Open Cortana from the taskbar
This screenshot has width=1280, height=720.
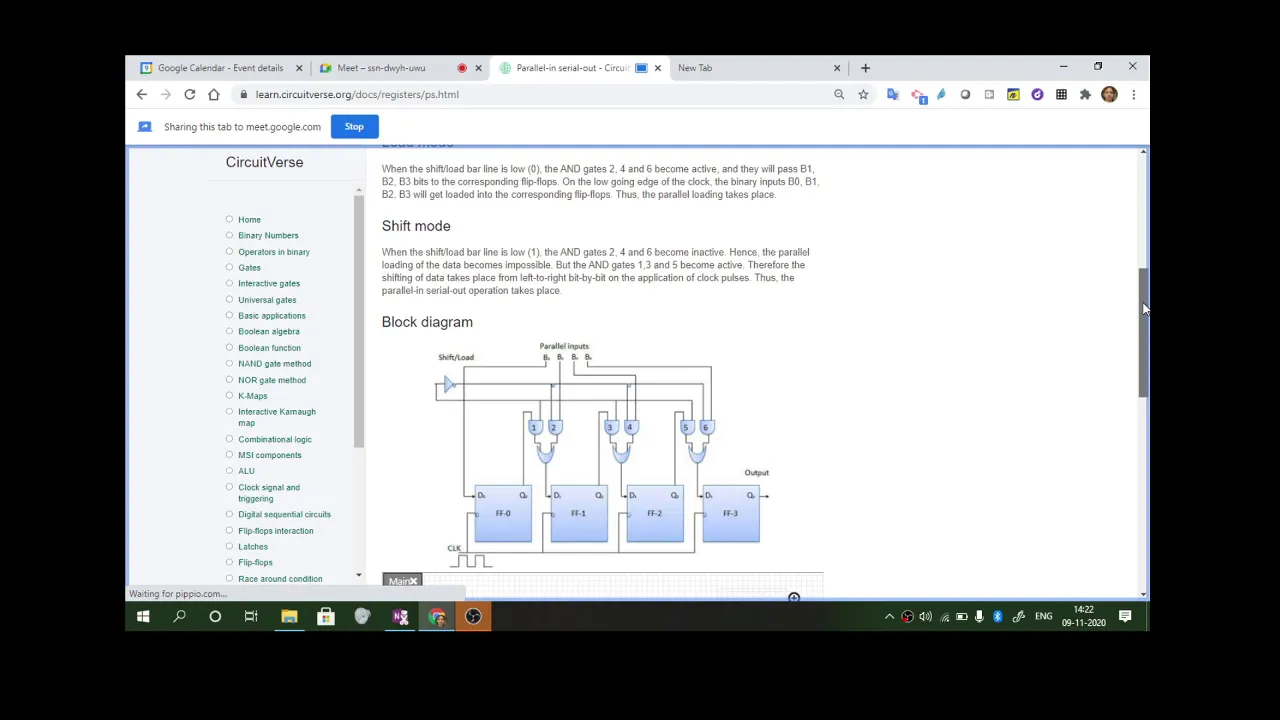point(215,616)
